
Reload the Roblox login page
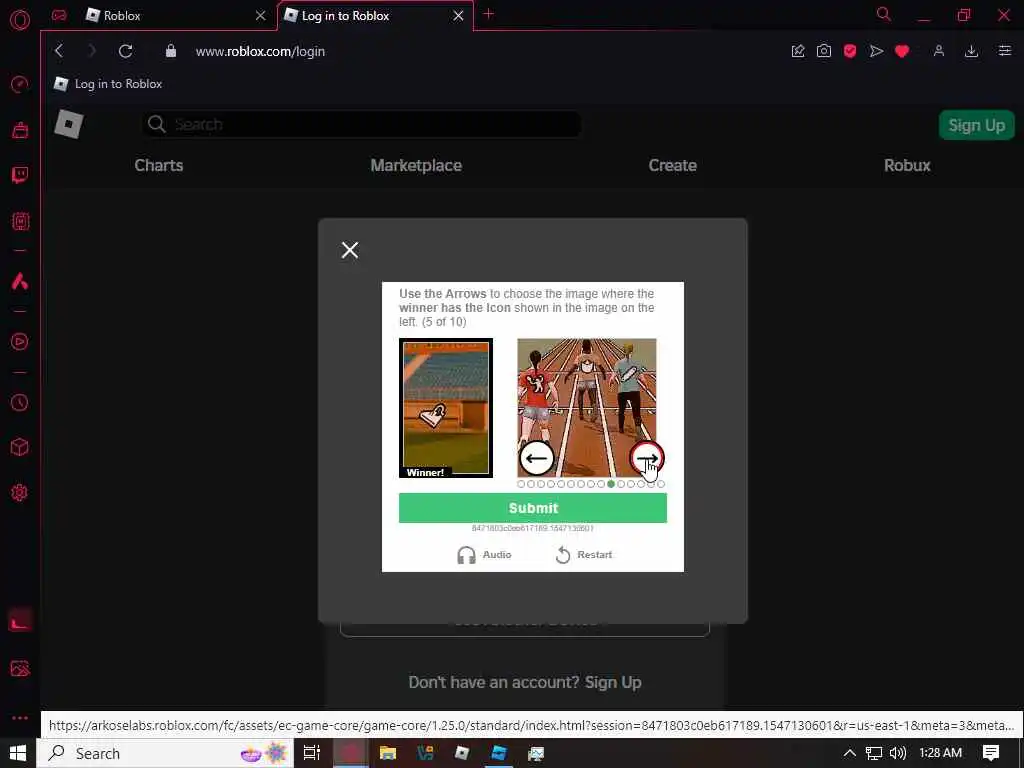click(x=125, y=51)
